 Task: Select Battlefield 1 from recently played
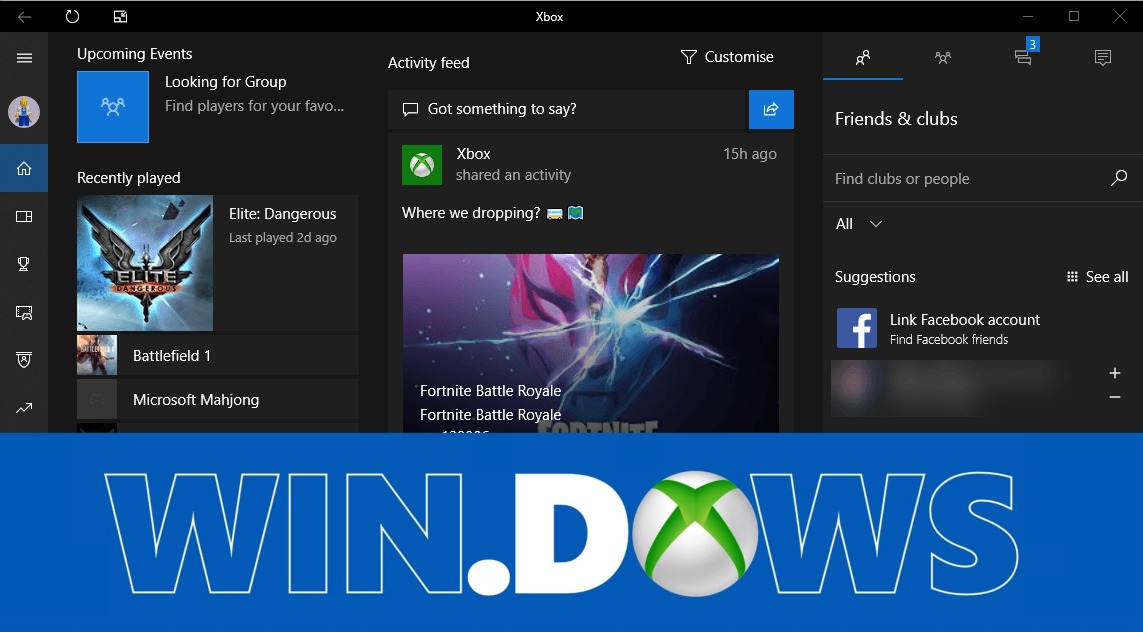pos(218,356)
